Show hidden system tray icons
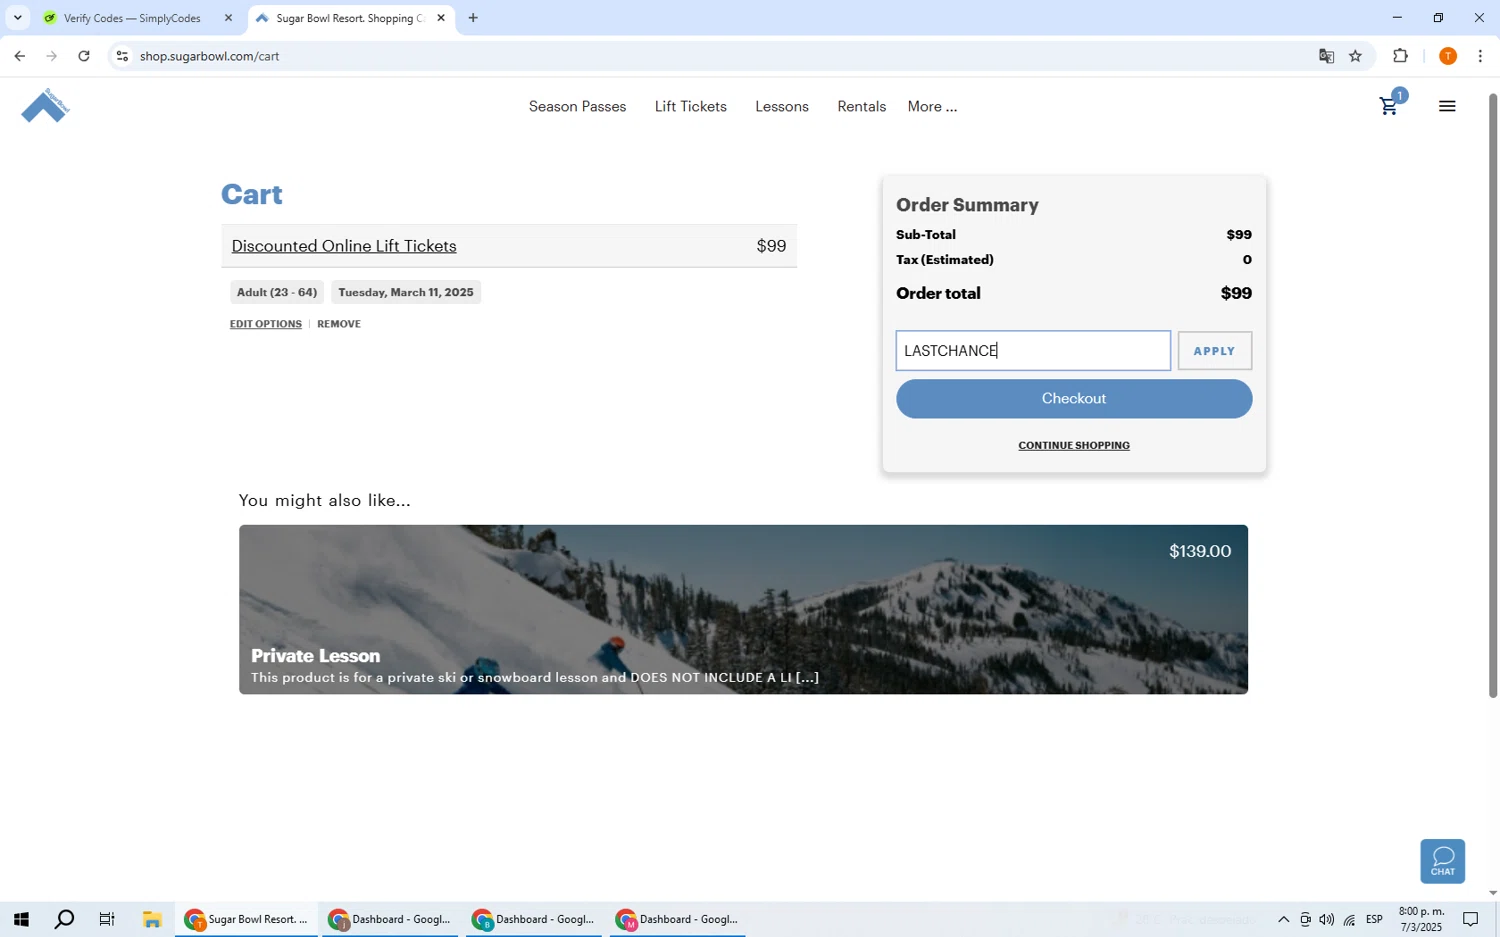 point(1283,919)
